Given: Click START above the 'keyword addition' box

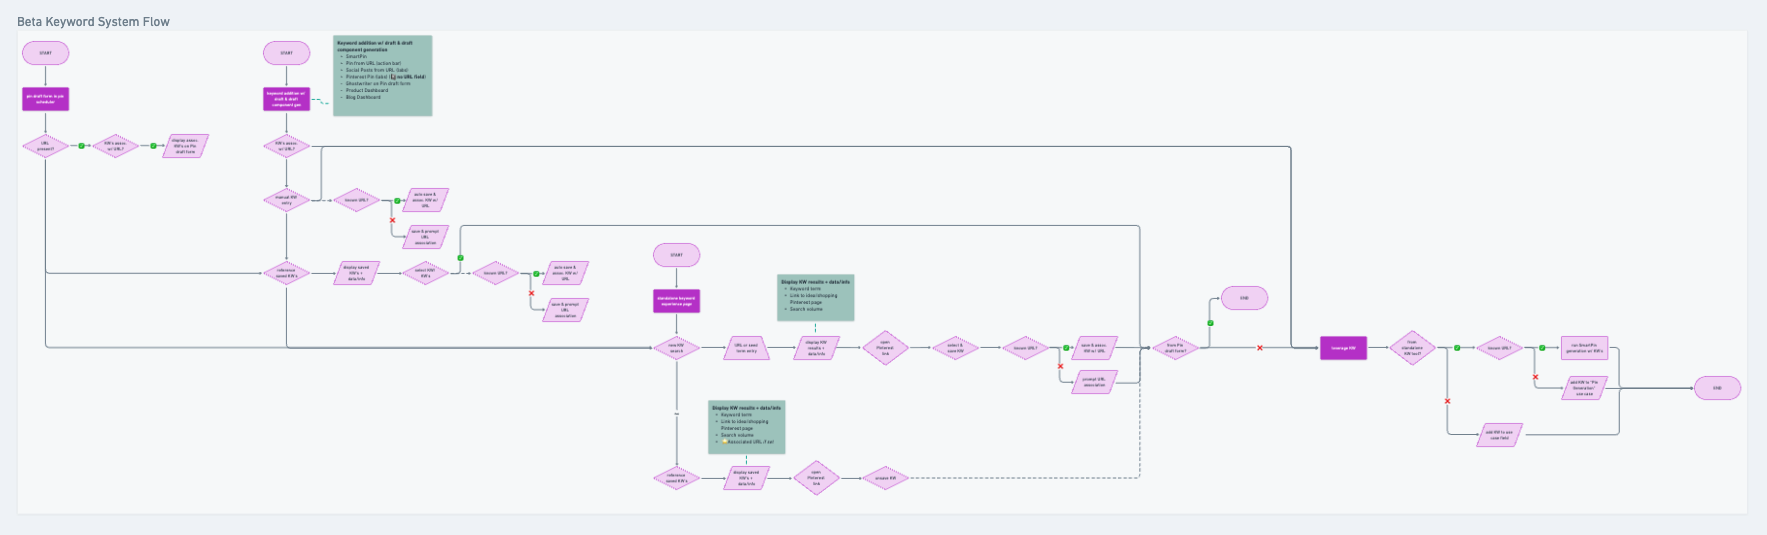Looking at the screenshot, I should tap(287, 53).
